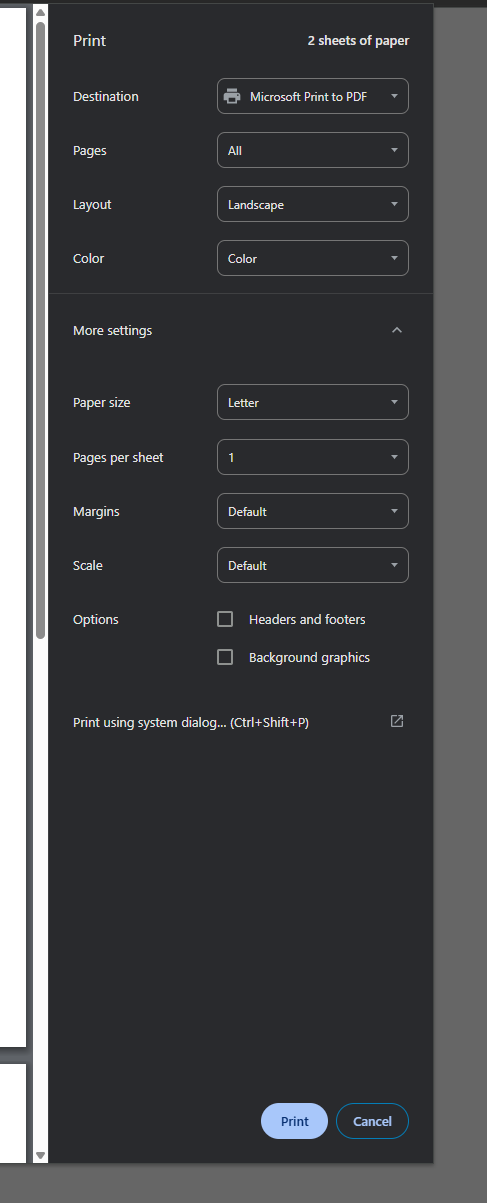487x1203 pixels.
Task: Click Print using system dialog link
Action: pos(191,722)
